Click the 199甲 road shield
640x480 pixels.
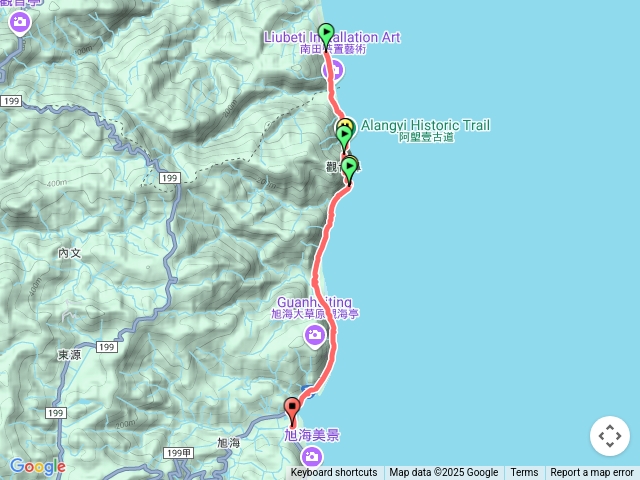178,453
